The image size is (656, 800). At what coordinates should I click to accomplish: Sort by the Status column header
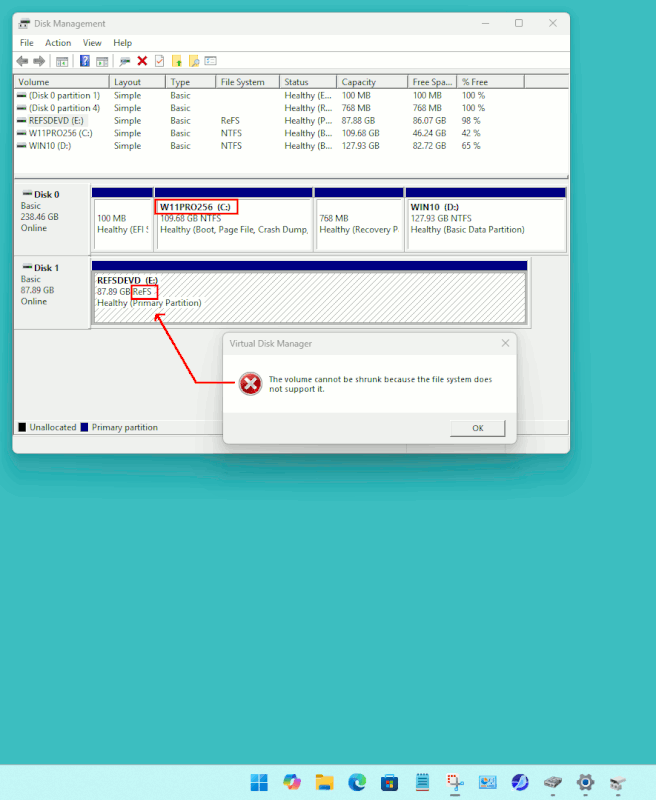click(308, 82)
